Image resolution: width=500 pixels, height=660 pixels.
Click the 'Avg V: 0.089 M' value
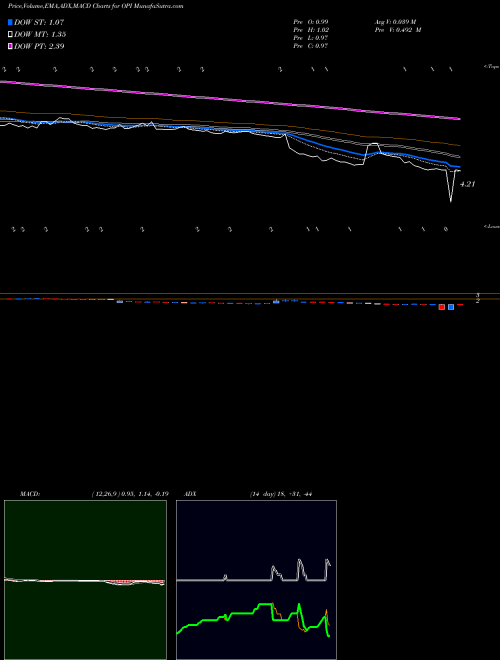tap(396, 22)
